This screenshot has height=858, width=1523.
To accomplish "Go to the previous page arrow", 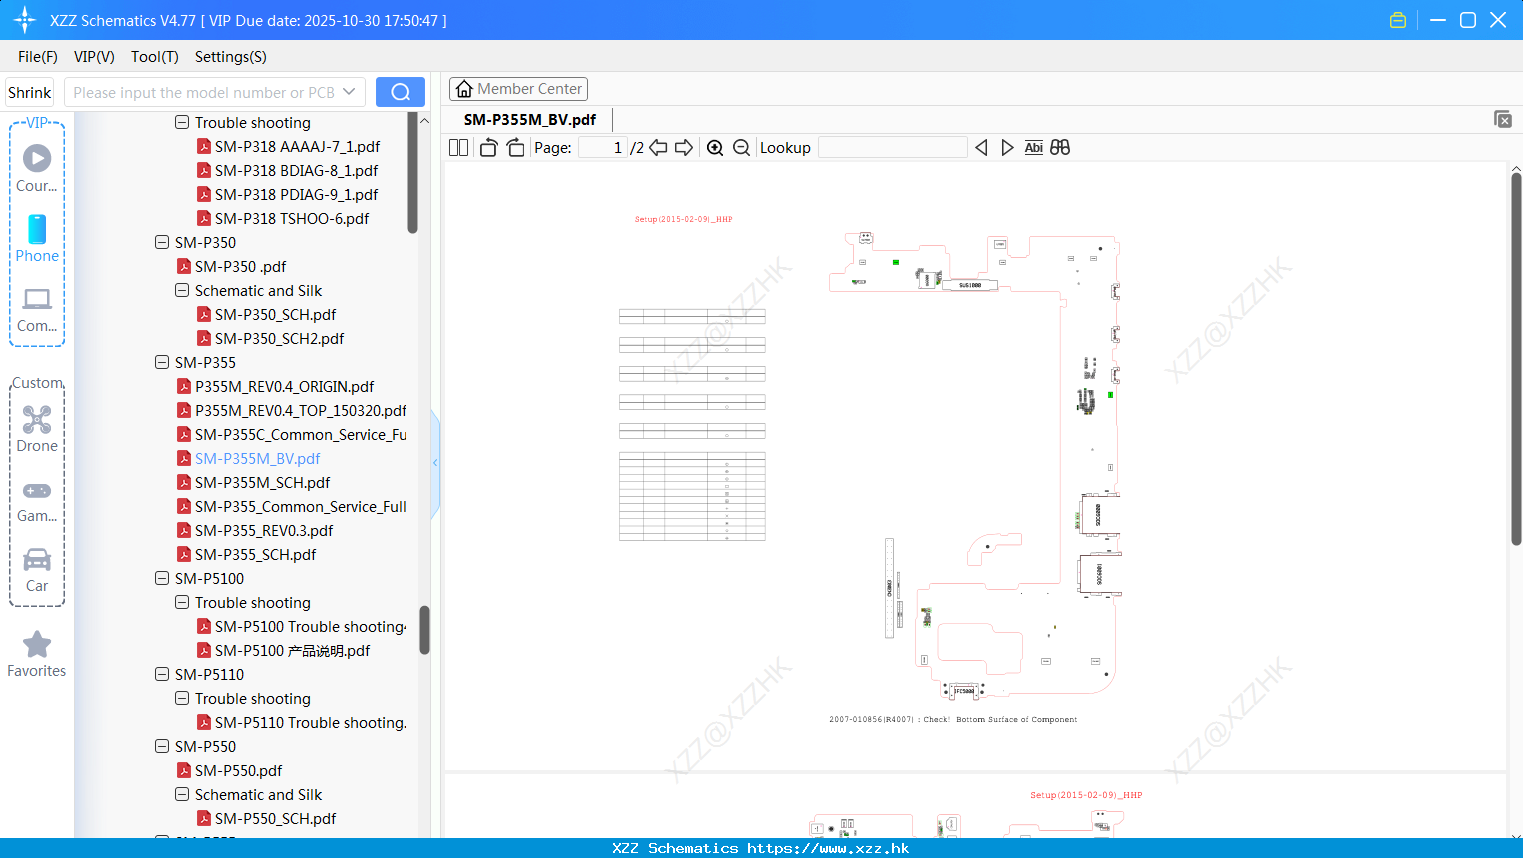I will (658, 148).
